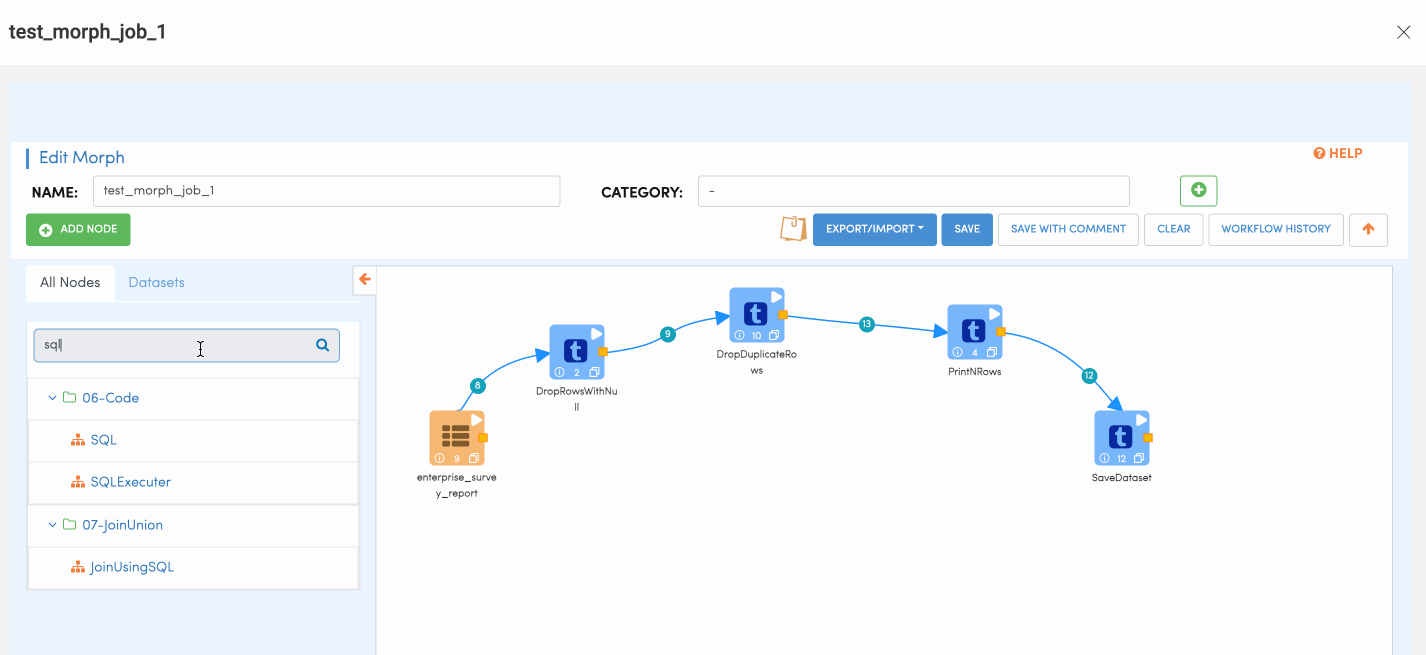Click copy icon on SaveDataset node
Image resolution: width=1426 pixels, height=655 pixels.
(x=1139, y=458)
